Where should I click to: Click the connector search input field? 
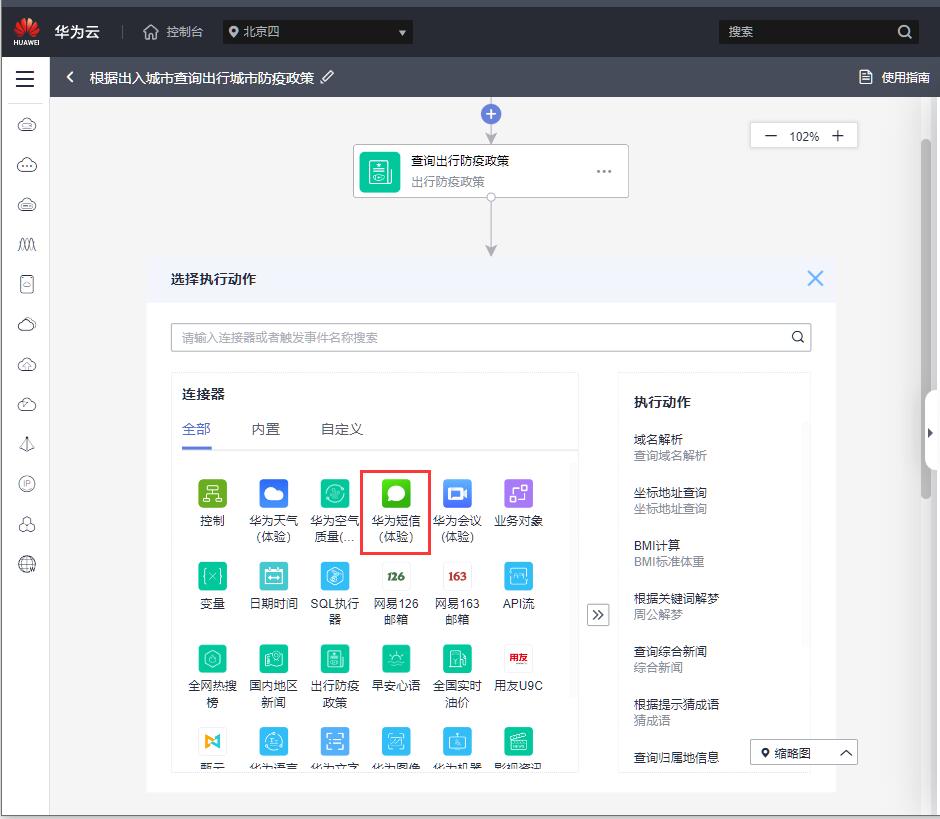point(491,338)
